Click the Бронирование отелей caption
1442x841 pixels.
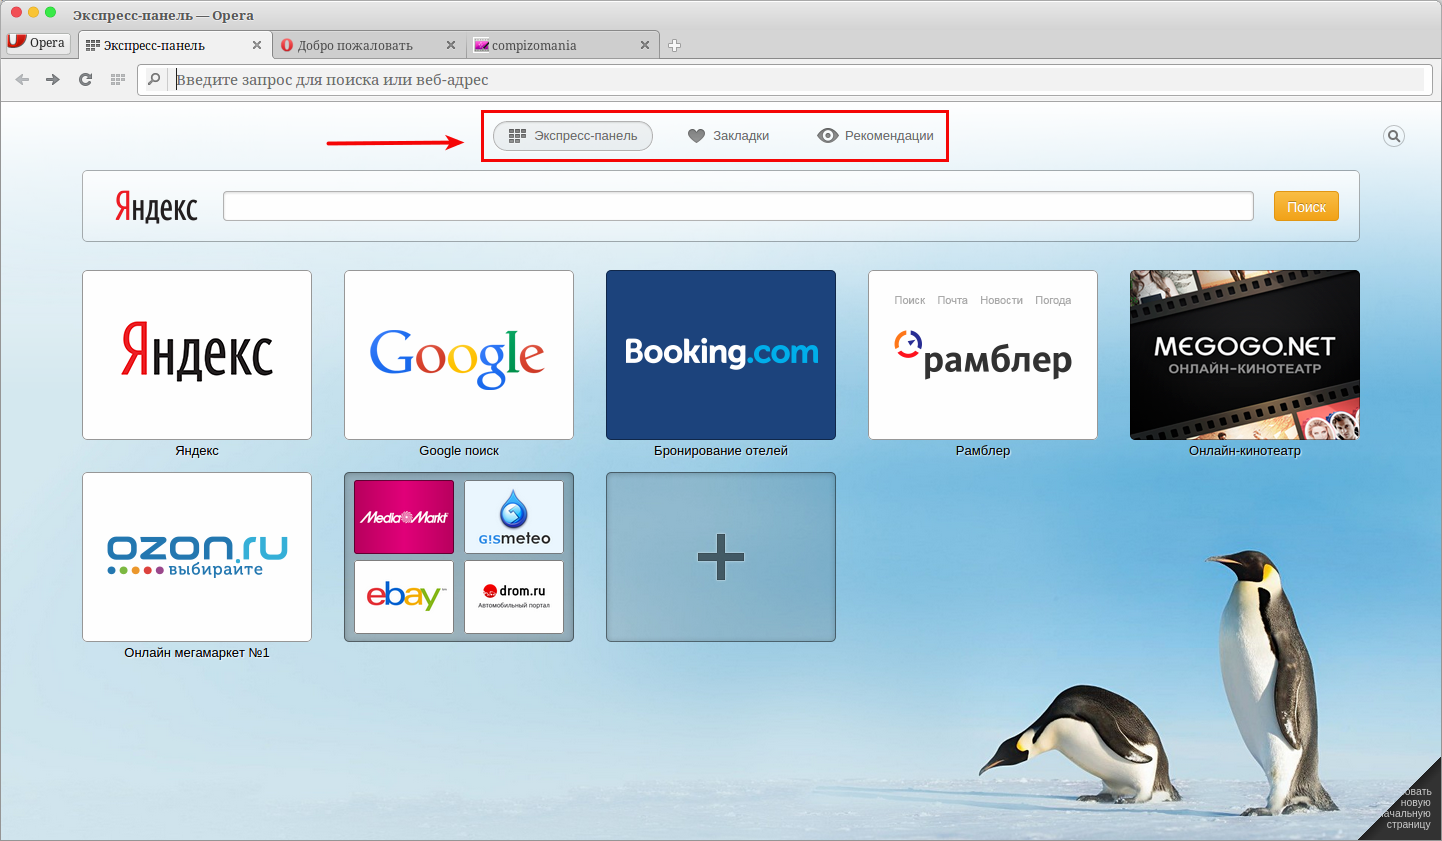[x=721, y=451]
